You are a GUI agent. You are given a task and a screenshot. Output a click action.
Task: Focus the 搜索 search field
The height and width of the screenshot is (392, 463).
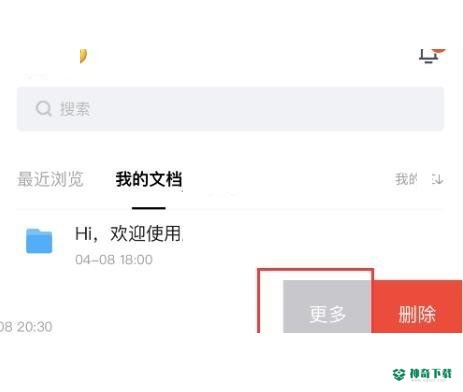230,109
